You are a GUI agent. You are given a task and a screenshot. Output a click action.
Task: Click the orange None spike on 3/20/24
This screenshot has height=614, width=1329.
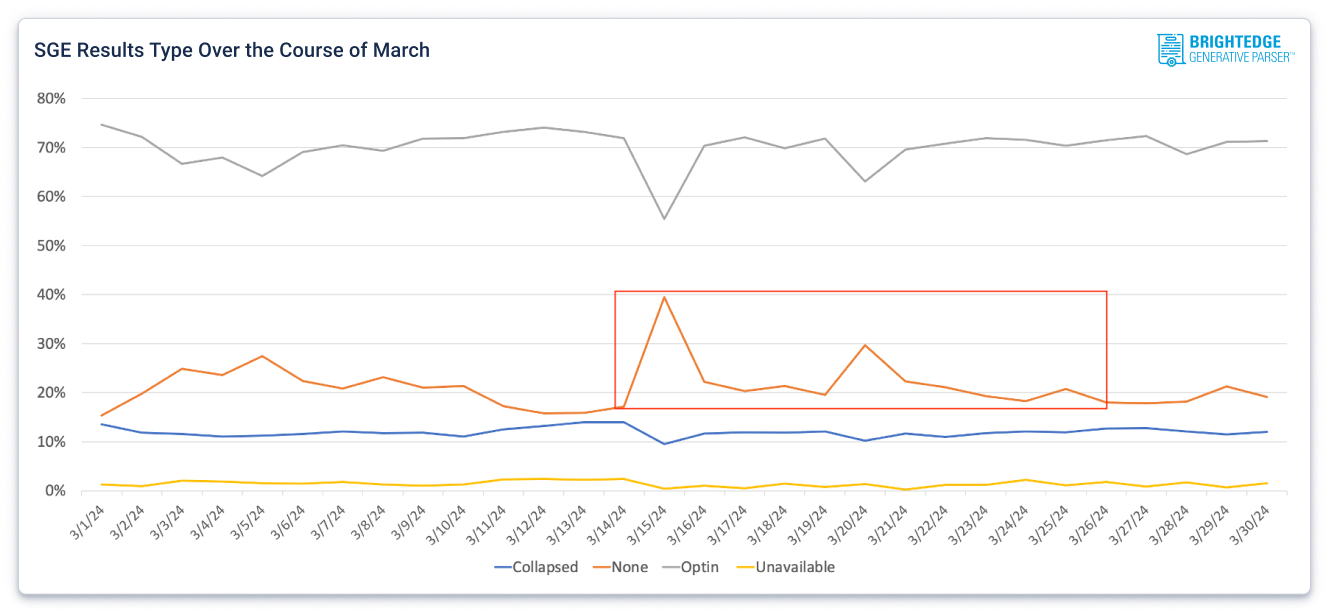click(864, 345)
